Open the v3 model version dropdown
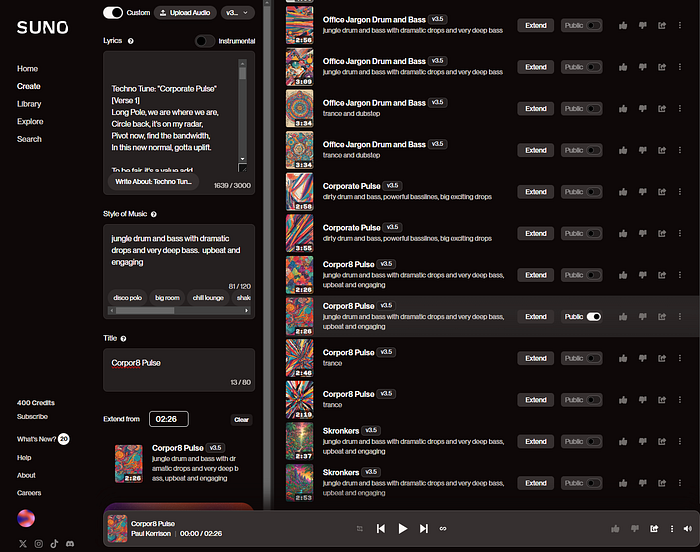This screenshot has height=552, width=700. [238, 13]
